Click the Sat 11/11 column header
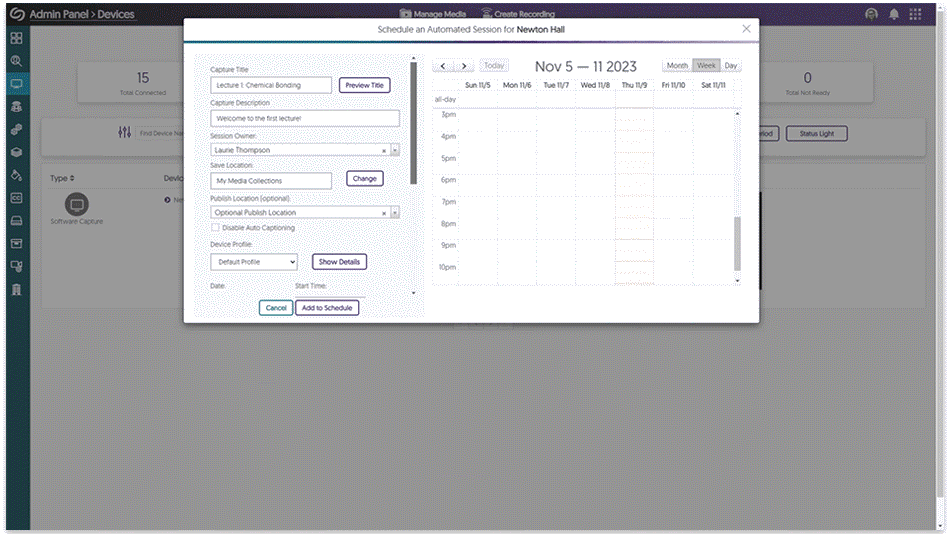Viewport: 950px width, 534px height. pos(713,85)
